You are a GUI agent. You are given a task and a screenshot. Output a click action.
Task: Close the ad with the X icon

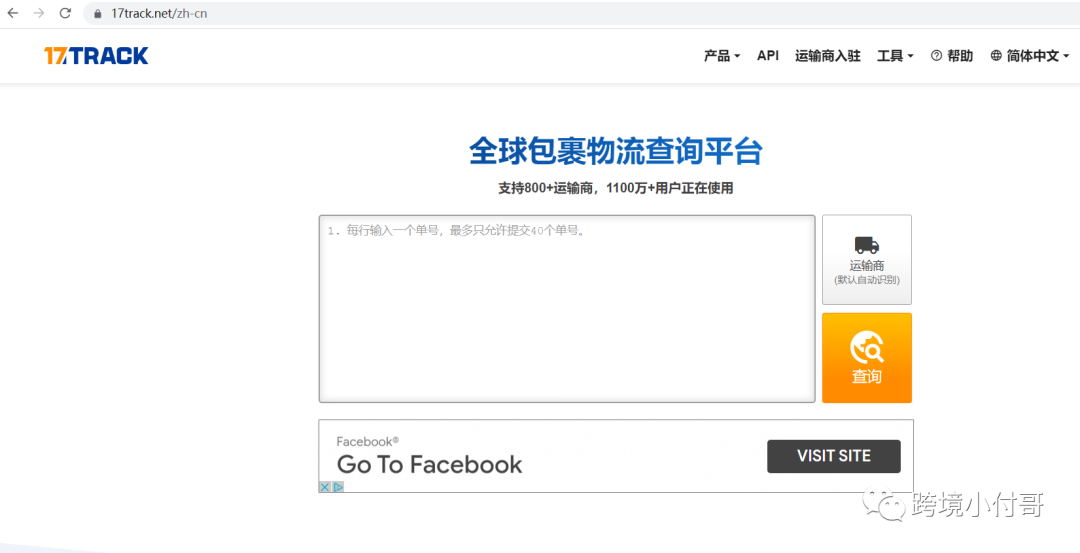[325, 487]
